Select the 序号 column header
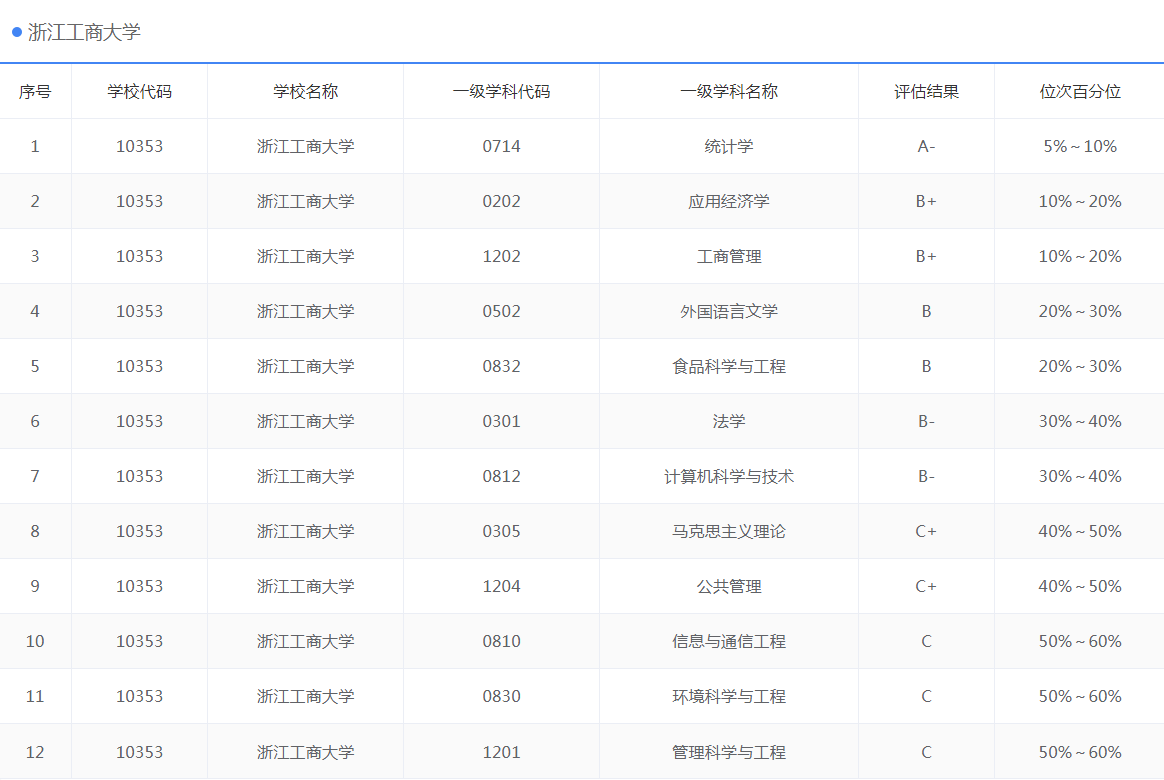The width and height of the screenshot is (1164, 780). [x=35, y=91]
